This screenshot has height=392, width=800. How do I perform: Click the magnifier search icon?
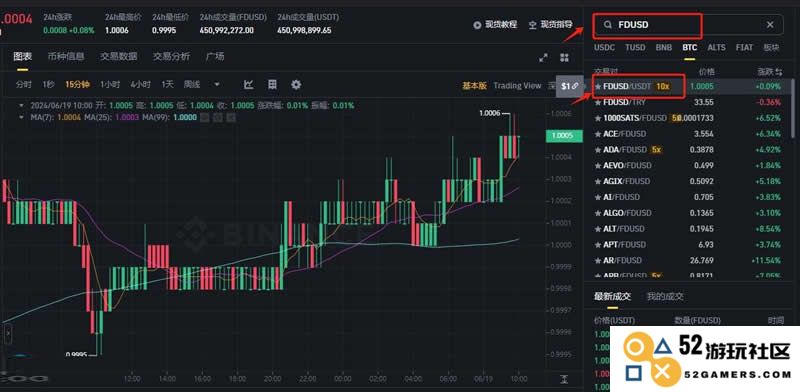pyautogui.click(x=608, y=24)
